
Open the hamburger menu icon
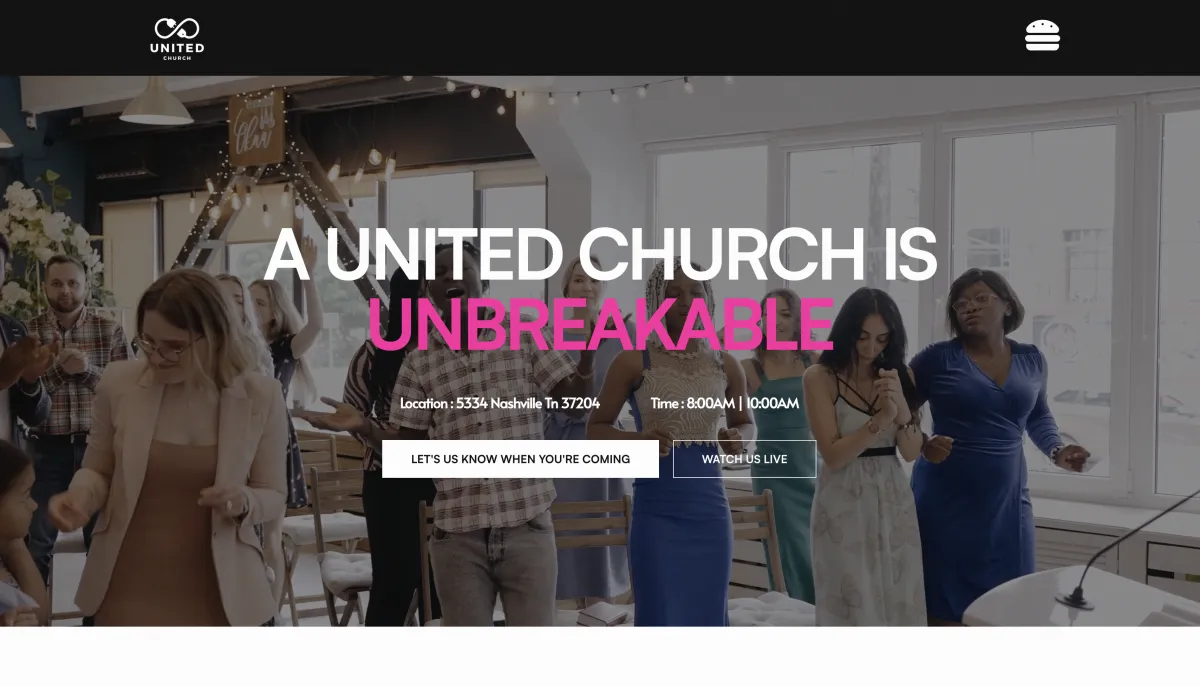[x=1042, y=36]
